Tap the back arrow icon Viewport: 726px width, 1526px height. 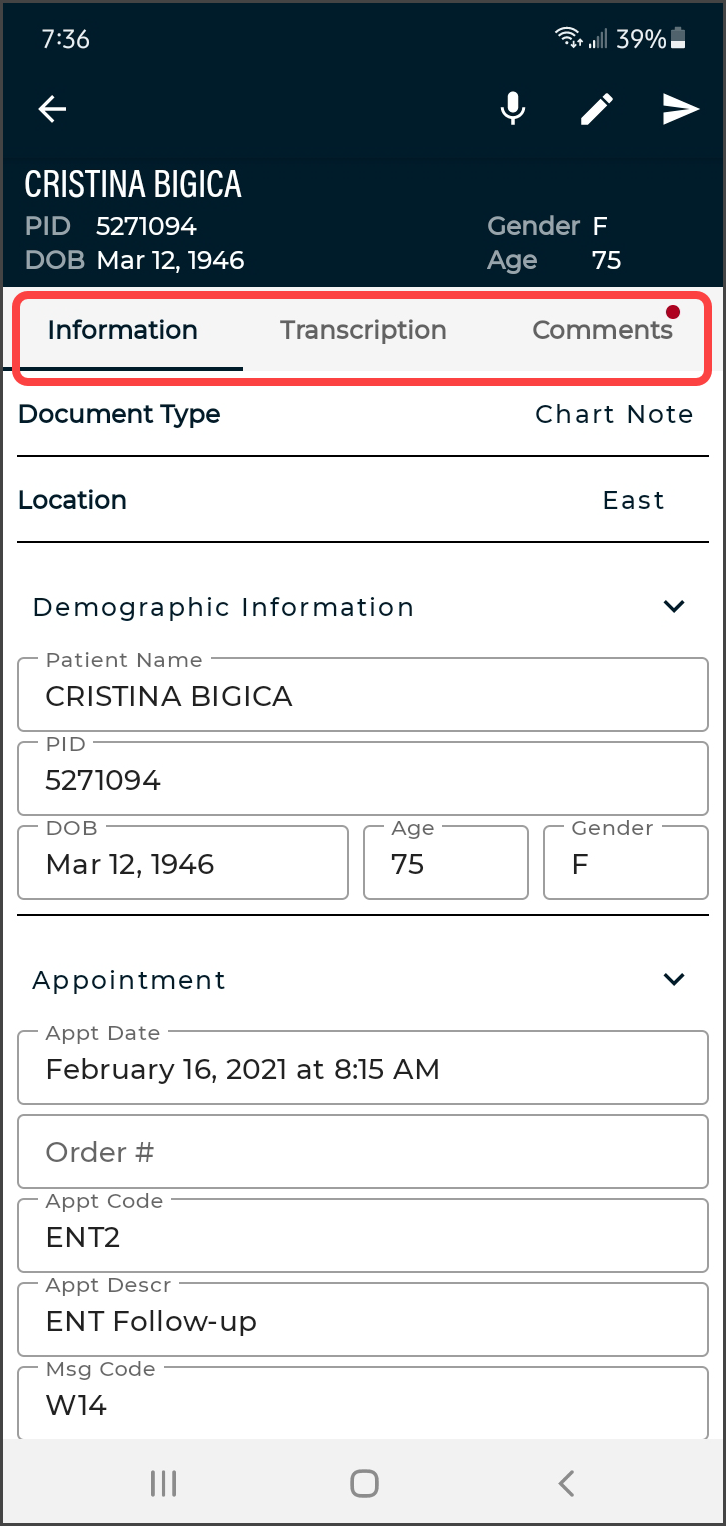click(52, 109)
